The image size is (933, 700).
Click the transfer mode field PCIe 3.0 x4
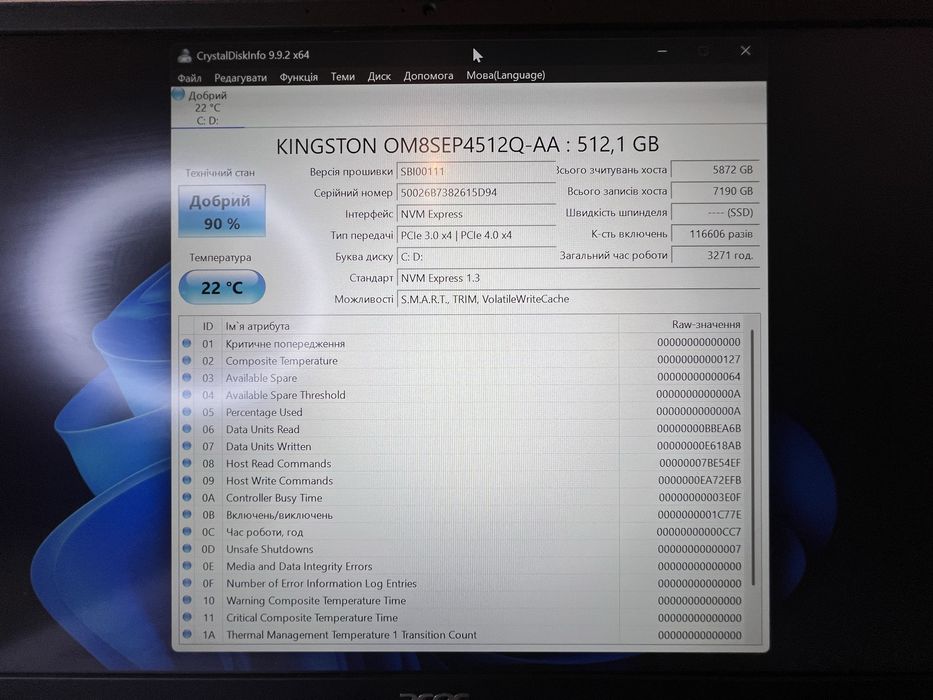pyautogui.click(x=476, y=236)
